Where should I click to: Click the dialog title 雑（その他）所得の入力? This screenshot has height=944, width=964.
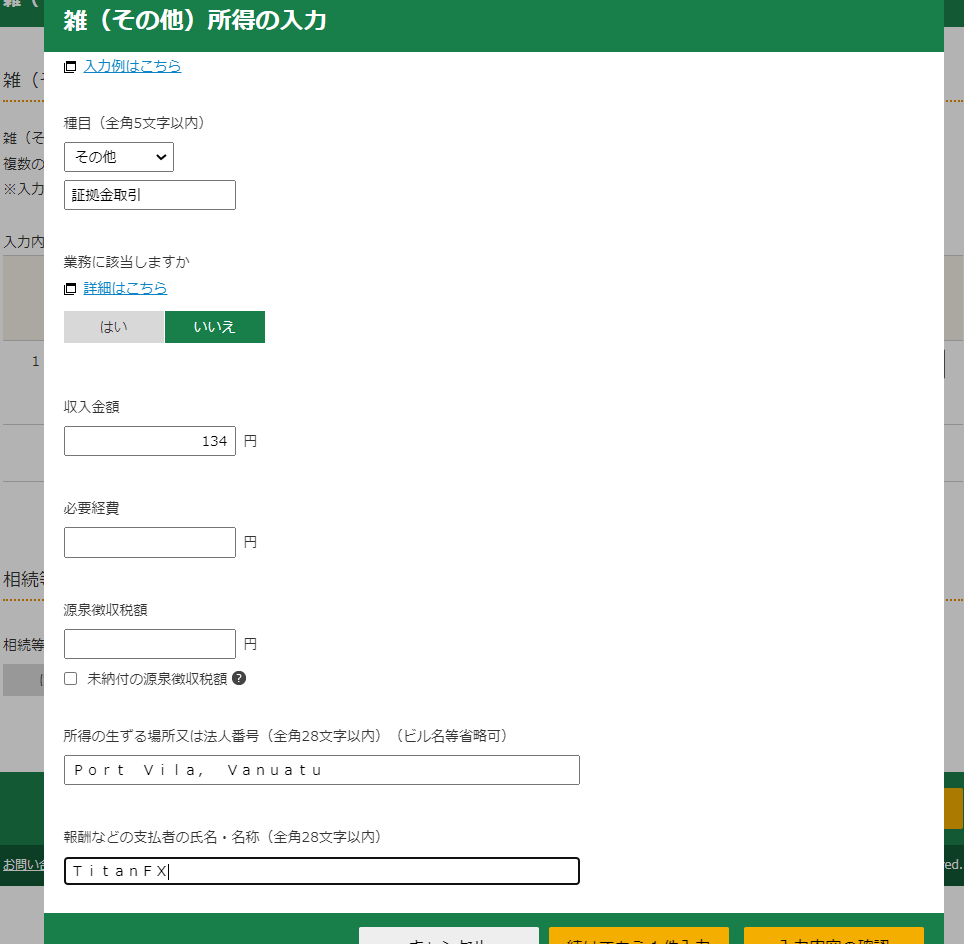pos(195,20)
